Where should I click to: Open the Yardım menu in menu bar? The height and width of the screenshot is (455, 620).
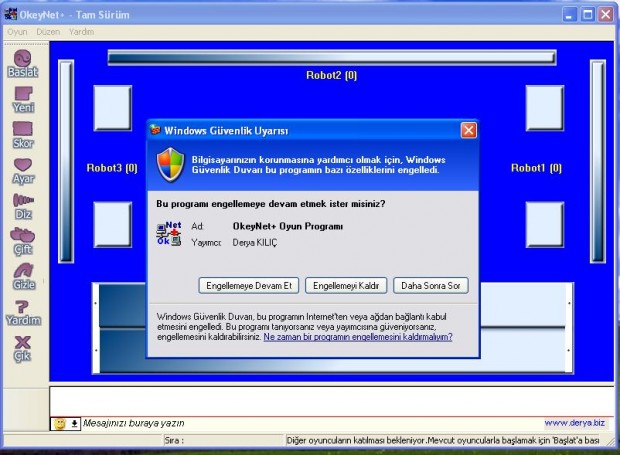[81, 32]
